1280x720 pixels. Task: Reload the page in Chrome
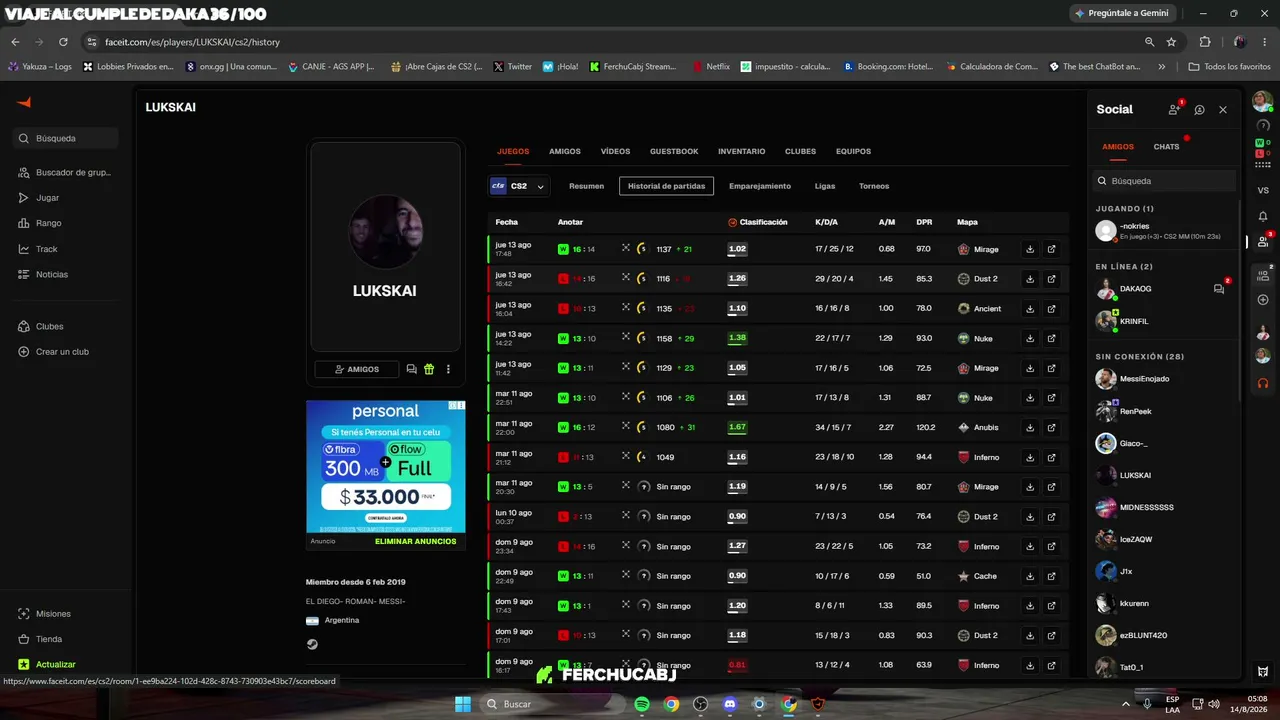[63, 42]
